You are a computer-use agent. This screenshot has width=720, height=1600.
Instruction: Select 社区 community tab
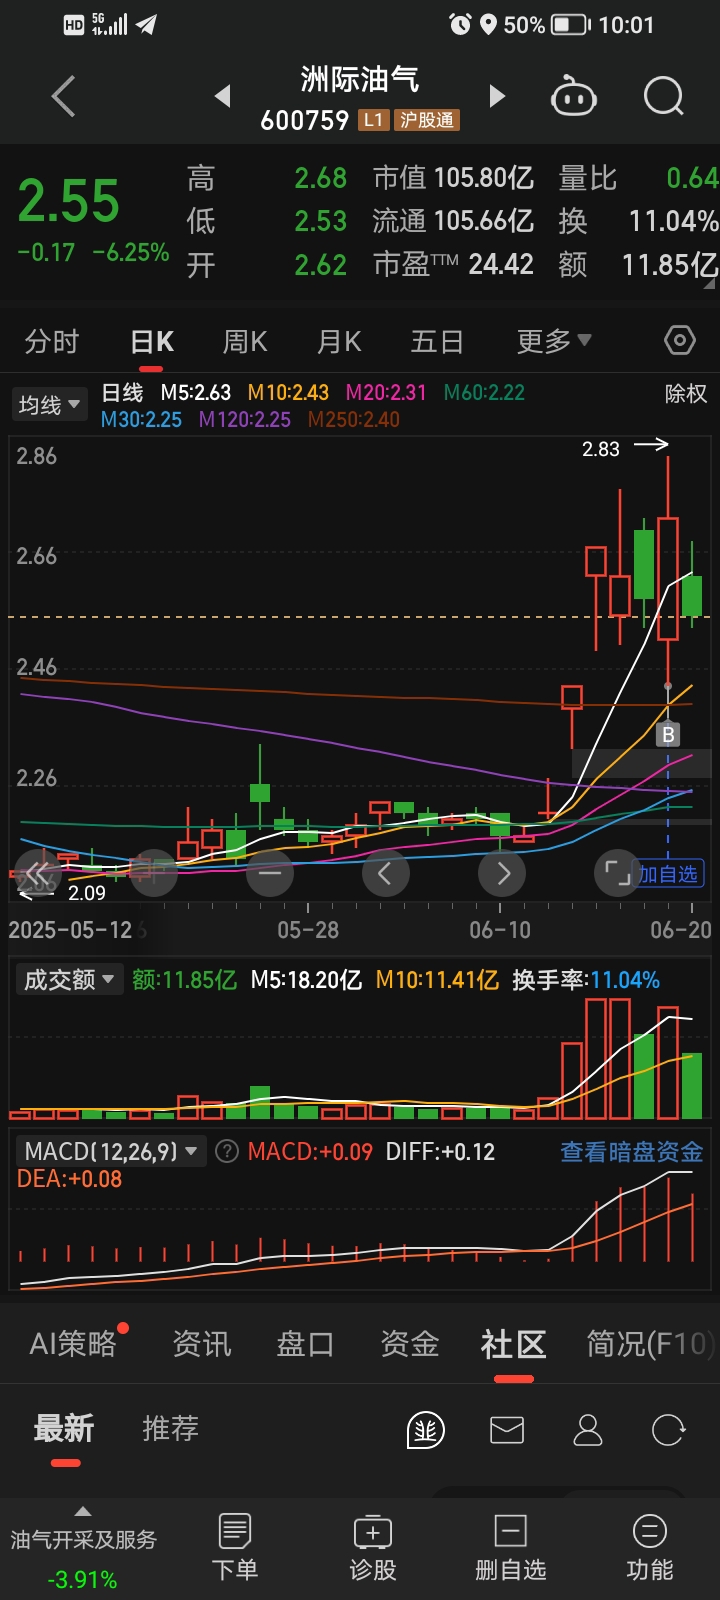tap(513, 1344)
